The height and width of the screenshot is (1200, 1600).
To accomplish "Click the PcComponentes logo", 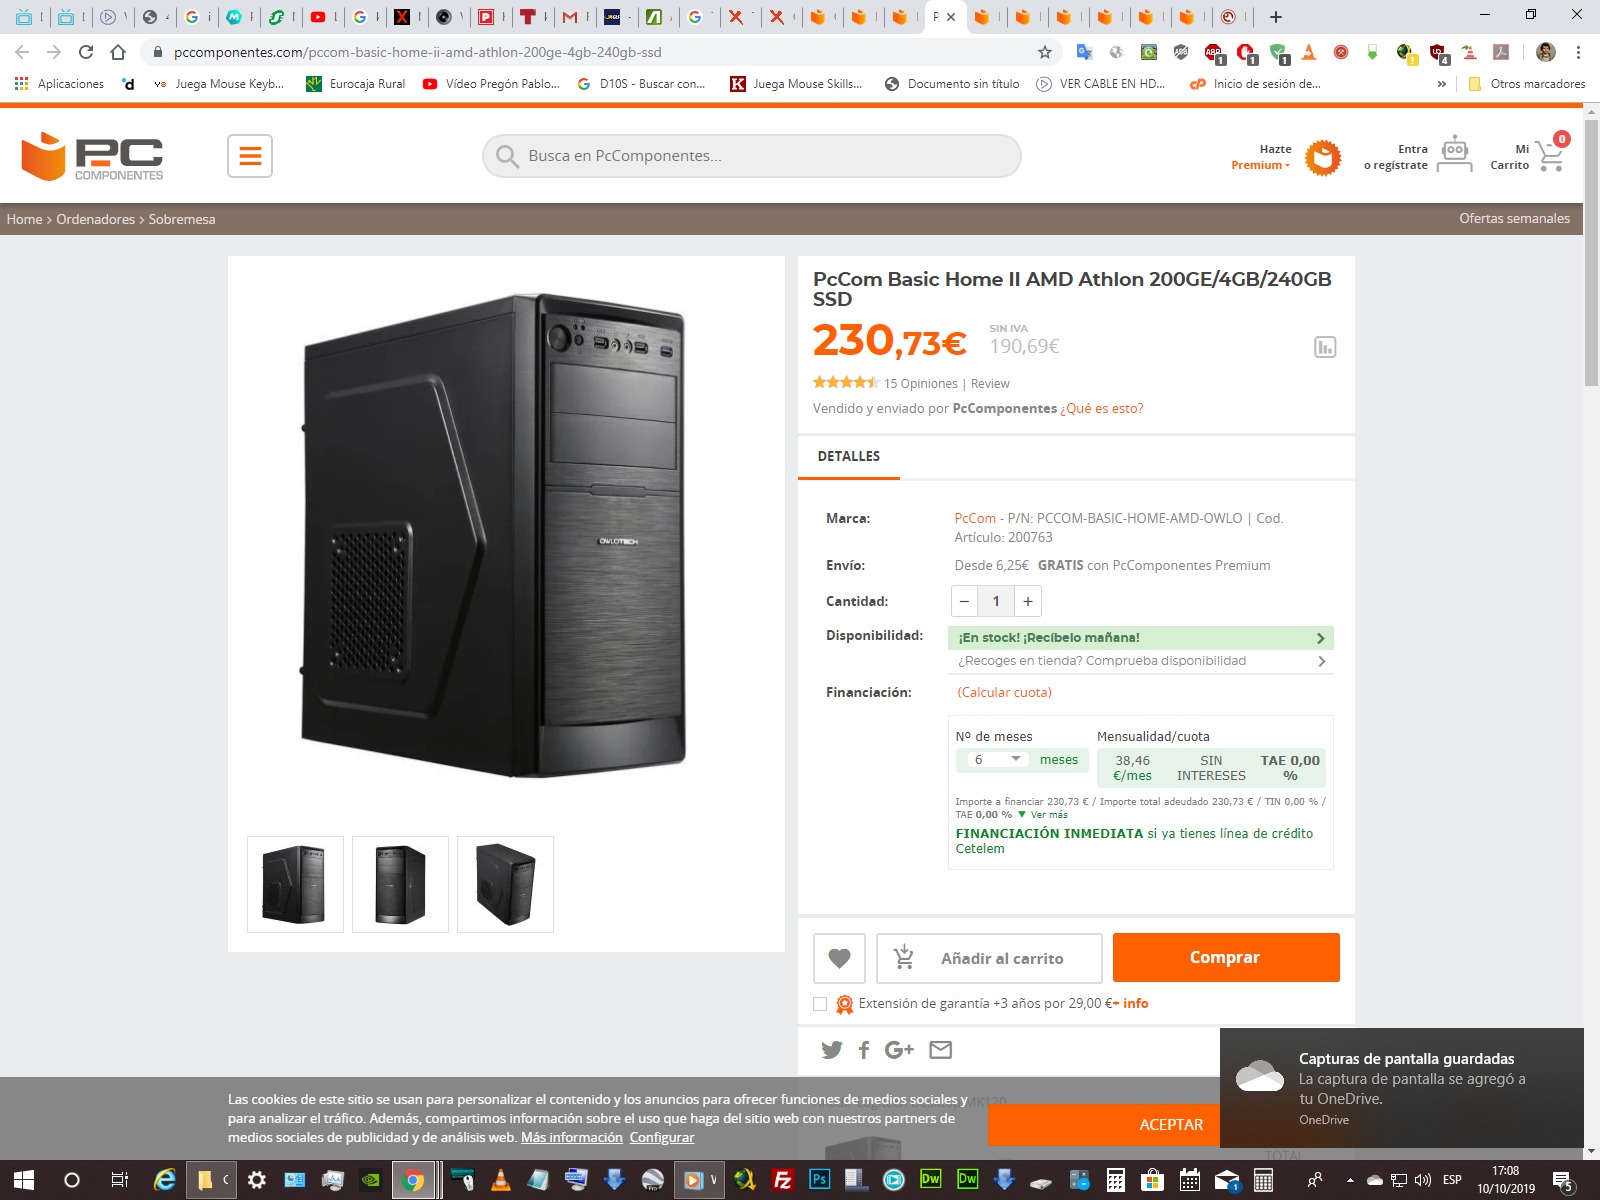I will 92,156.
